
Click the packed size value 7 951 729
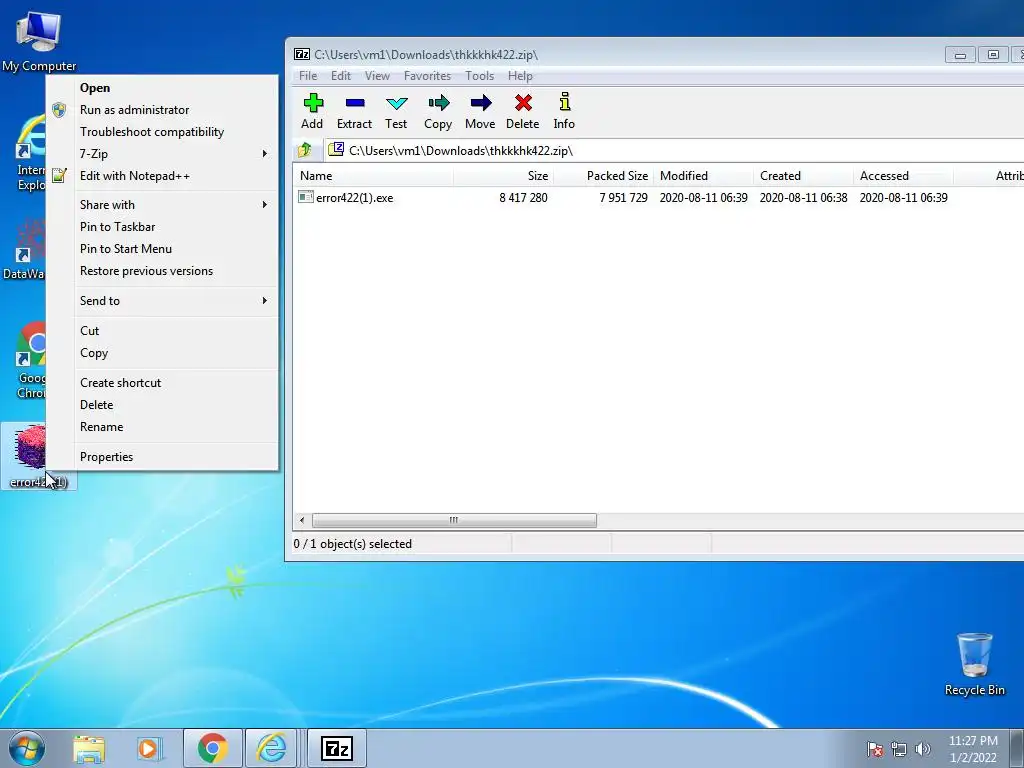(x=623, y=198)
